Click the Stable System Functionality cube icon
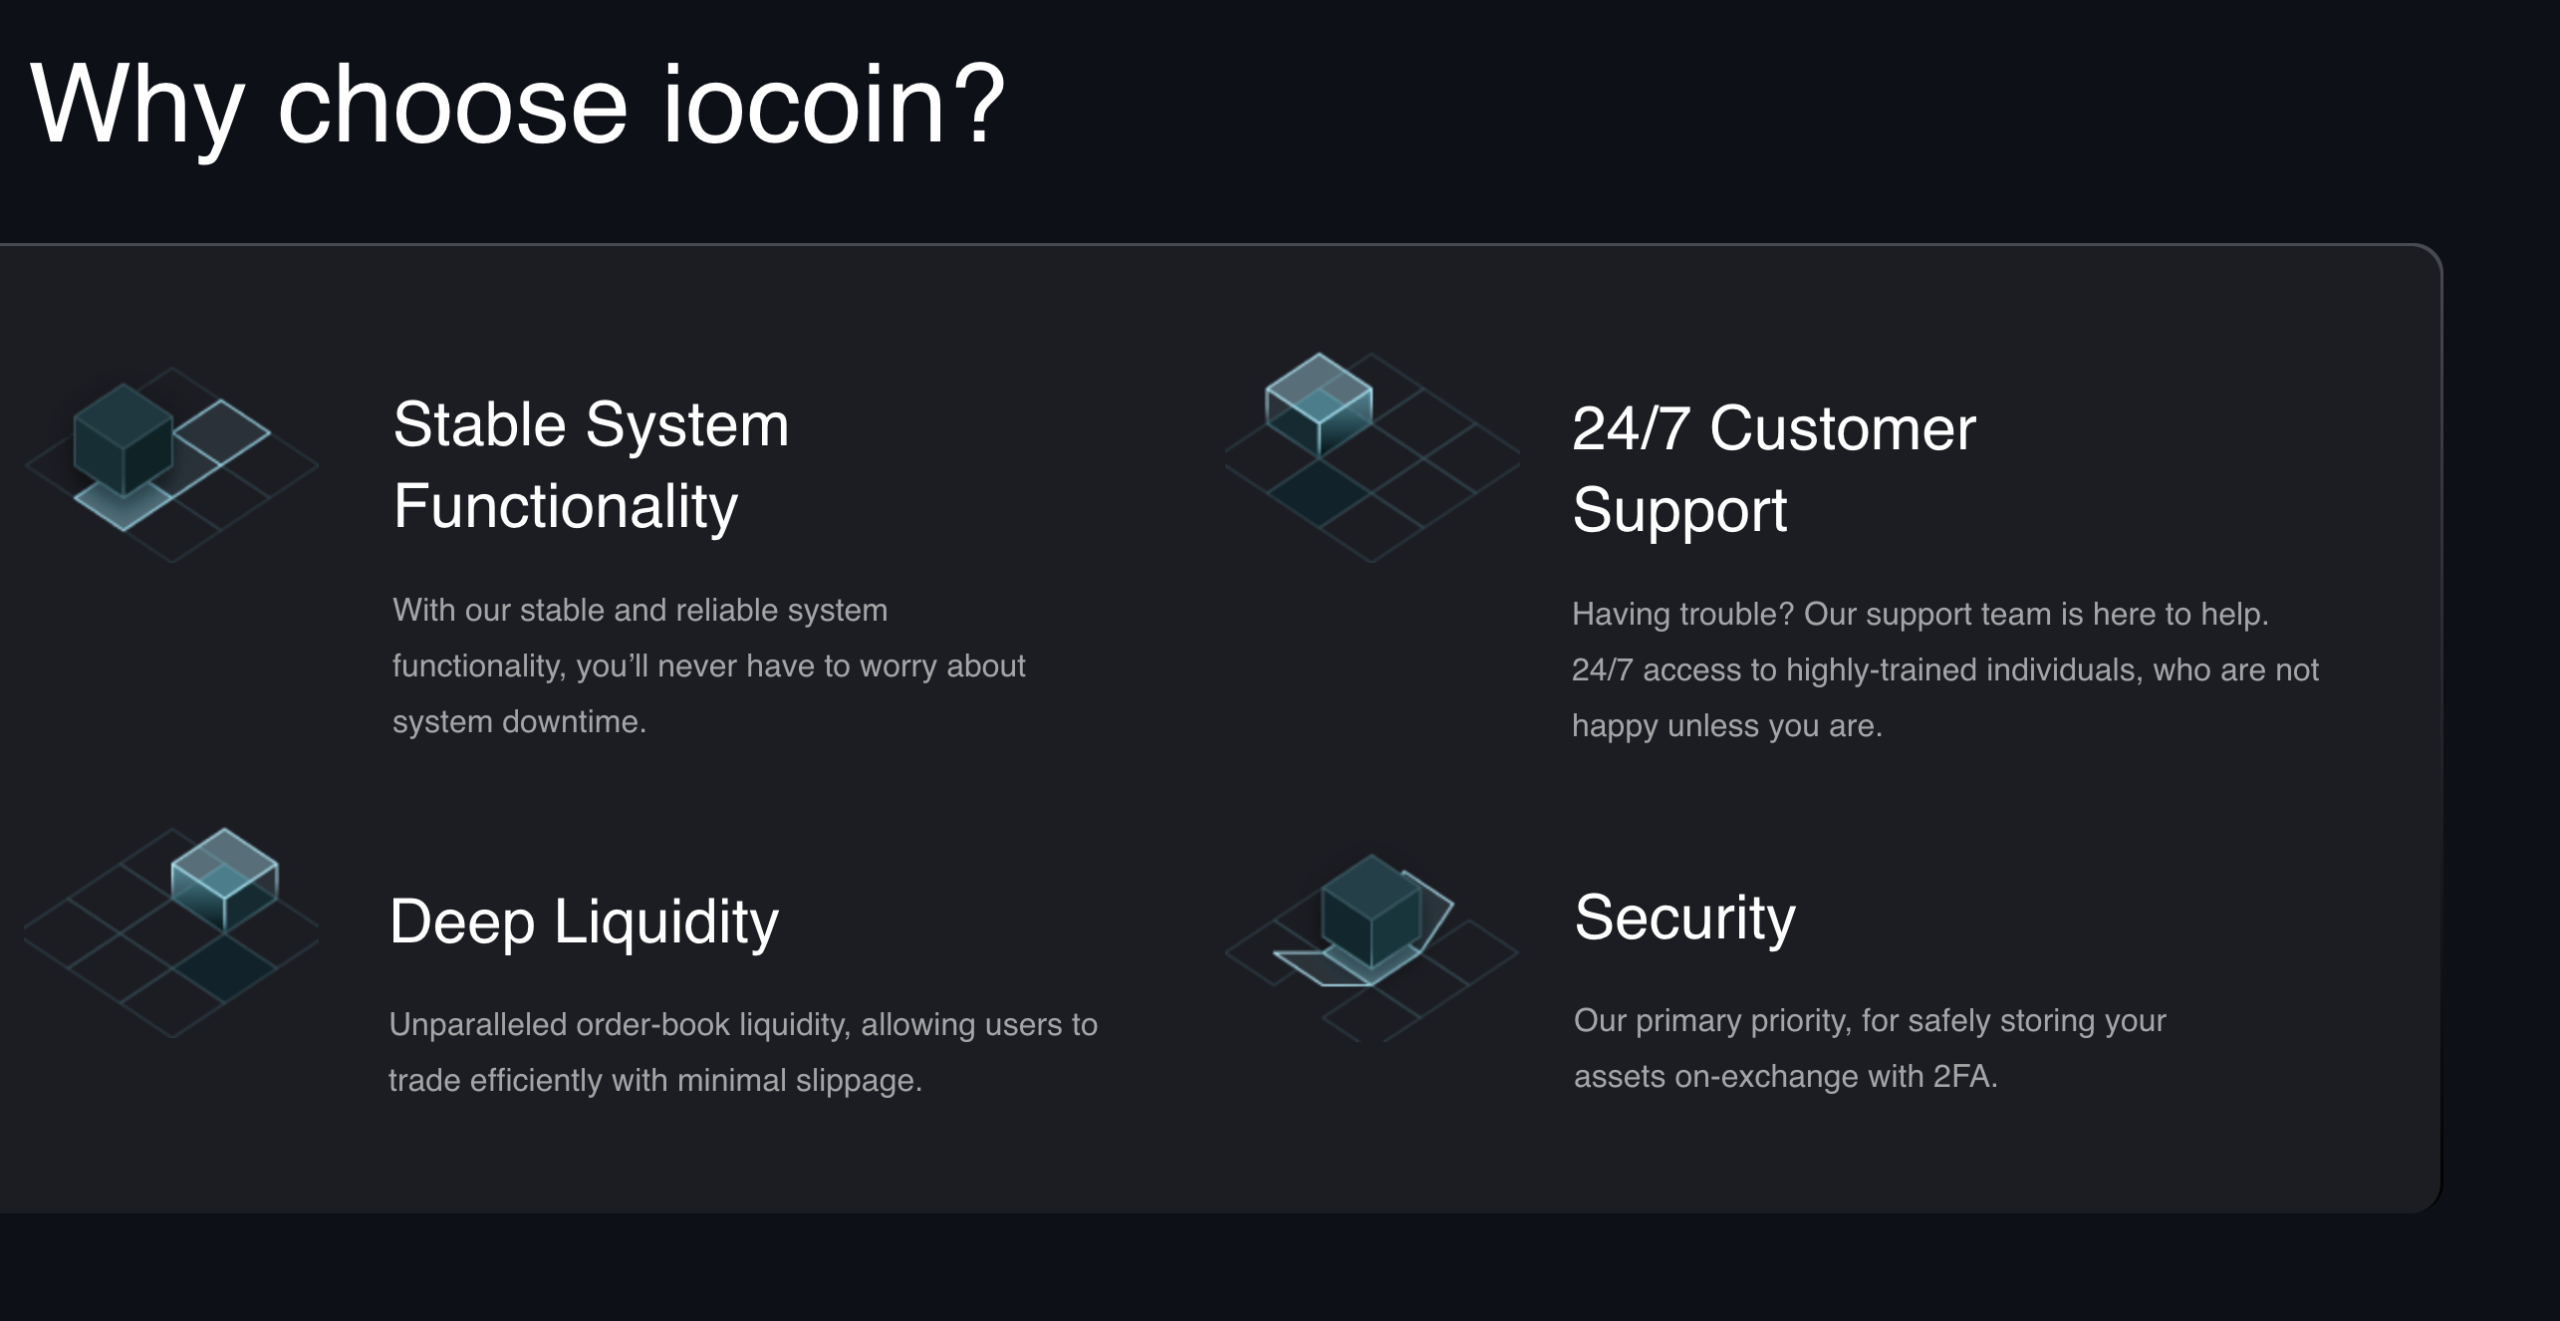This screenshot has width=2560, height=1321. 122,440
